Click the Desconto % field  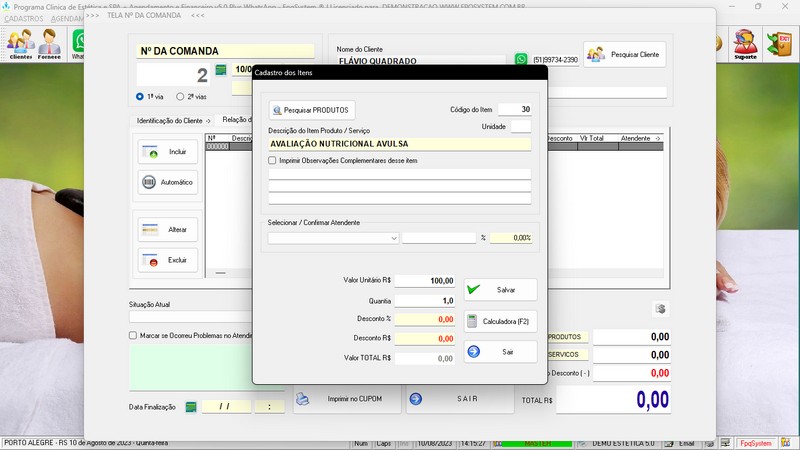coord(424,319)
